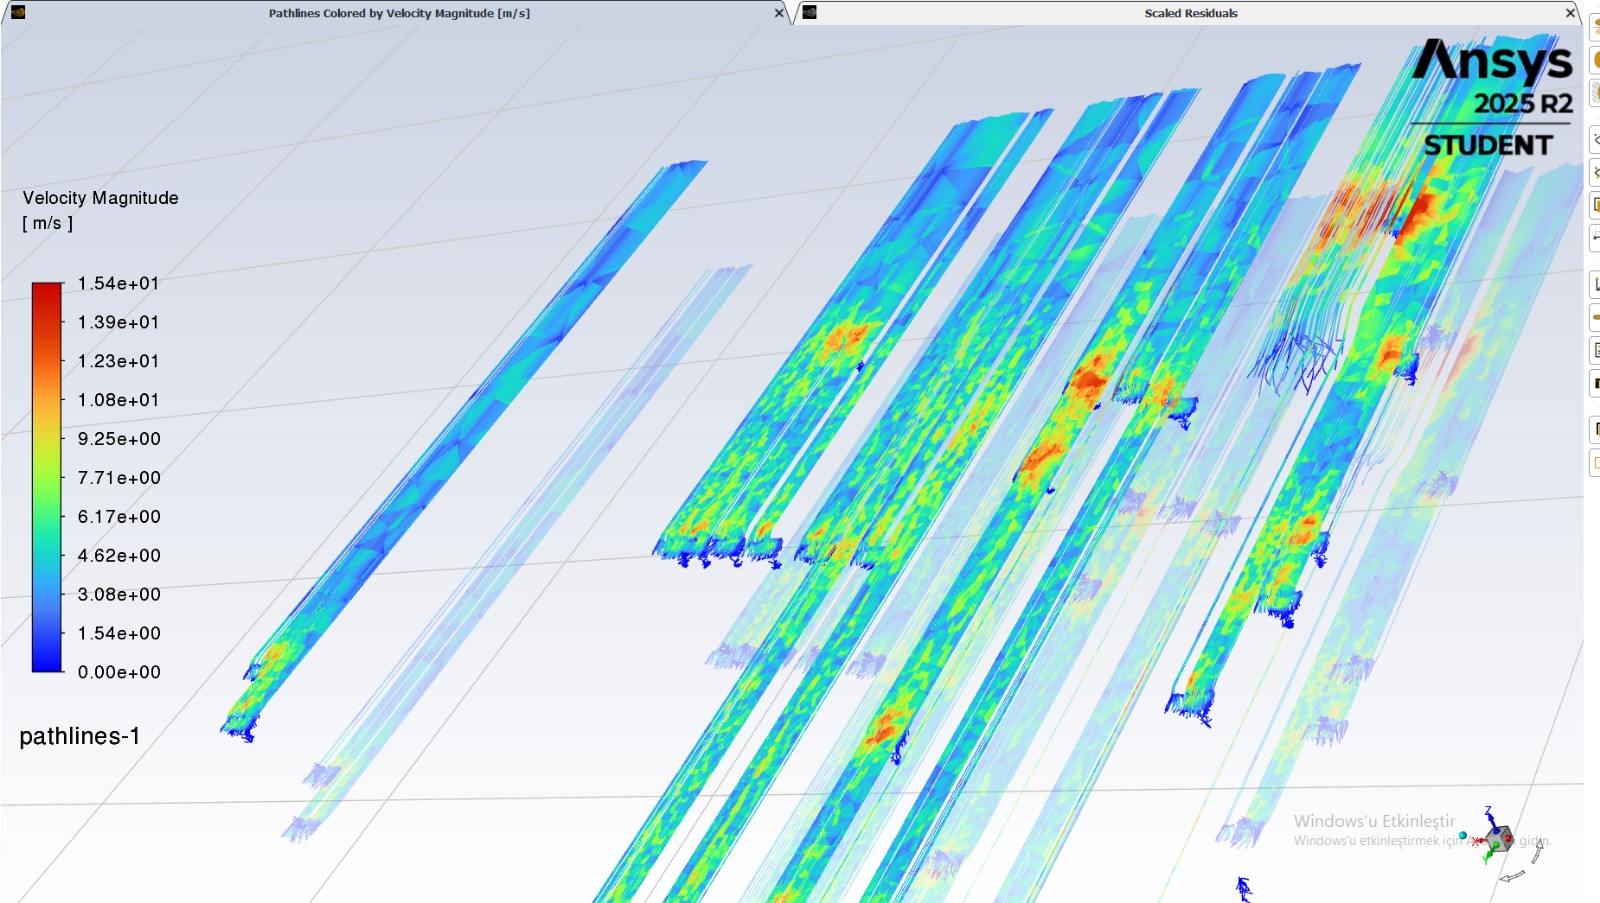Click the legend value 1.08e+01
Screen dimensions: 1600x903
[x=118, y=400]
